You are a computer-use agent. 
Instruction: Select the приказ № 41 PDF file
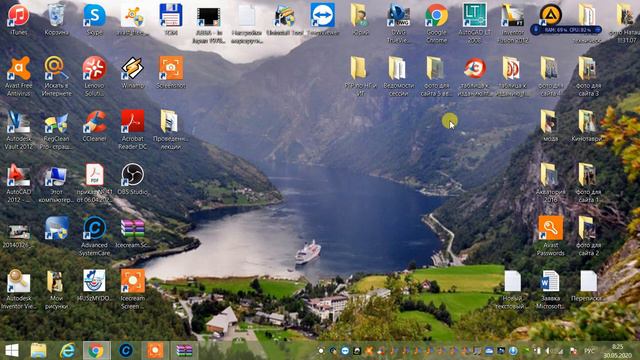tap(94, 183)
